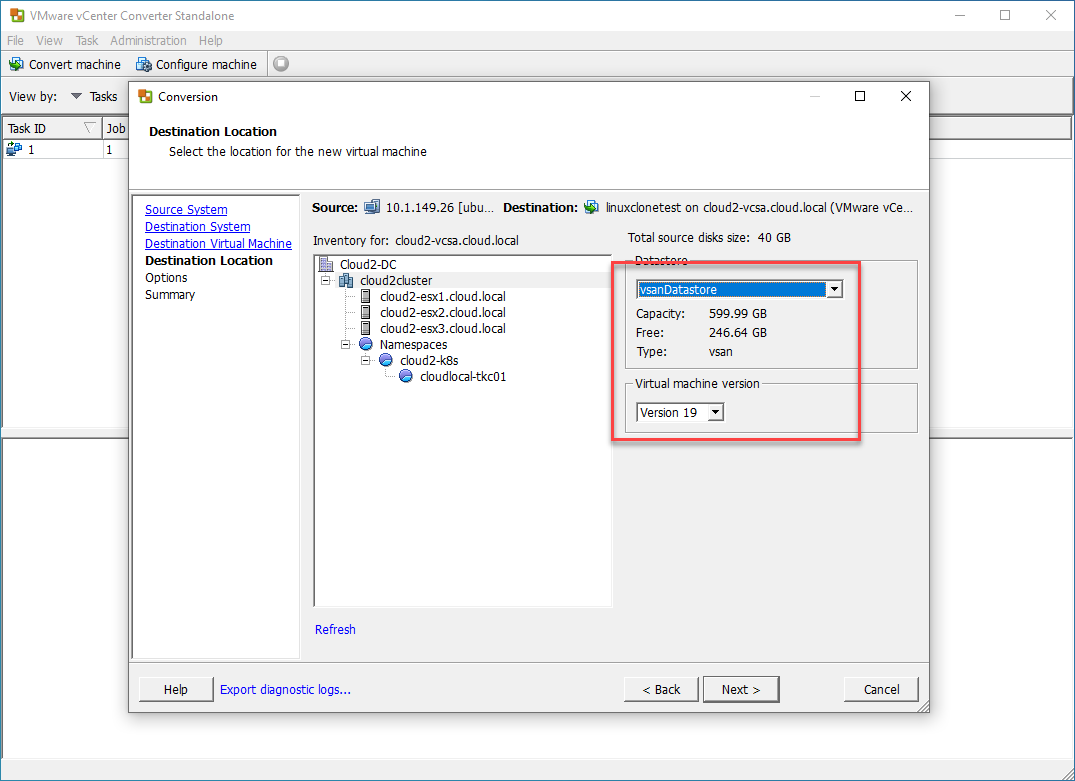
Task: Select the cloudlocal-tkc01 resource pool icon
Action: coord(406,377)
